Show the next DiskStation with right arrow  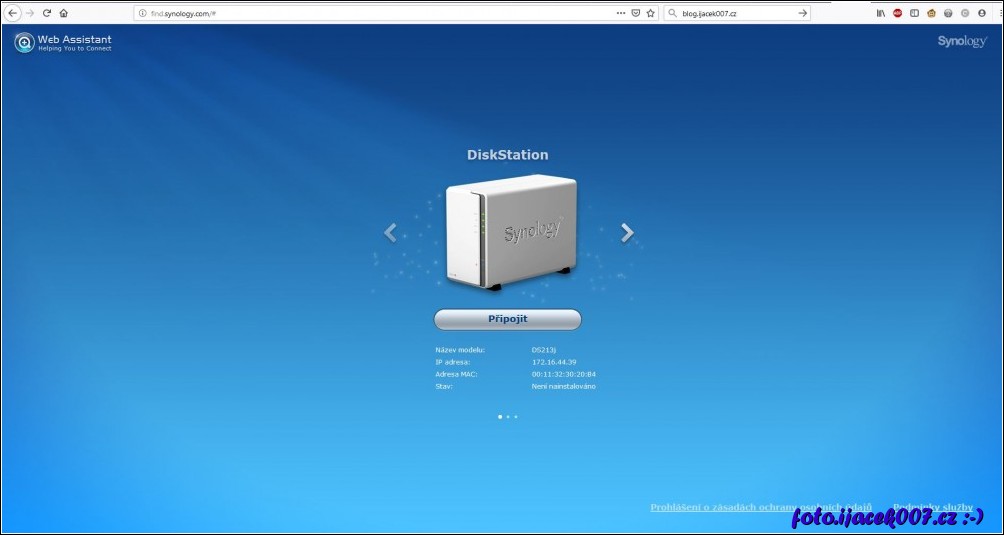(x=627, y=233)
